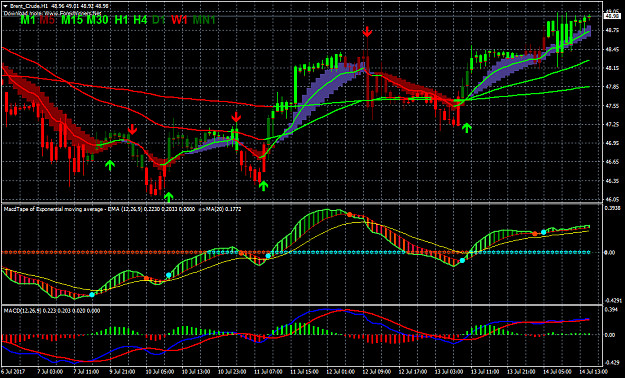
Task: Click the 14 Jul 13:00 time label
Action: click(594, 372)
